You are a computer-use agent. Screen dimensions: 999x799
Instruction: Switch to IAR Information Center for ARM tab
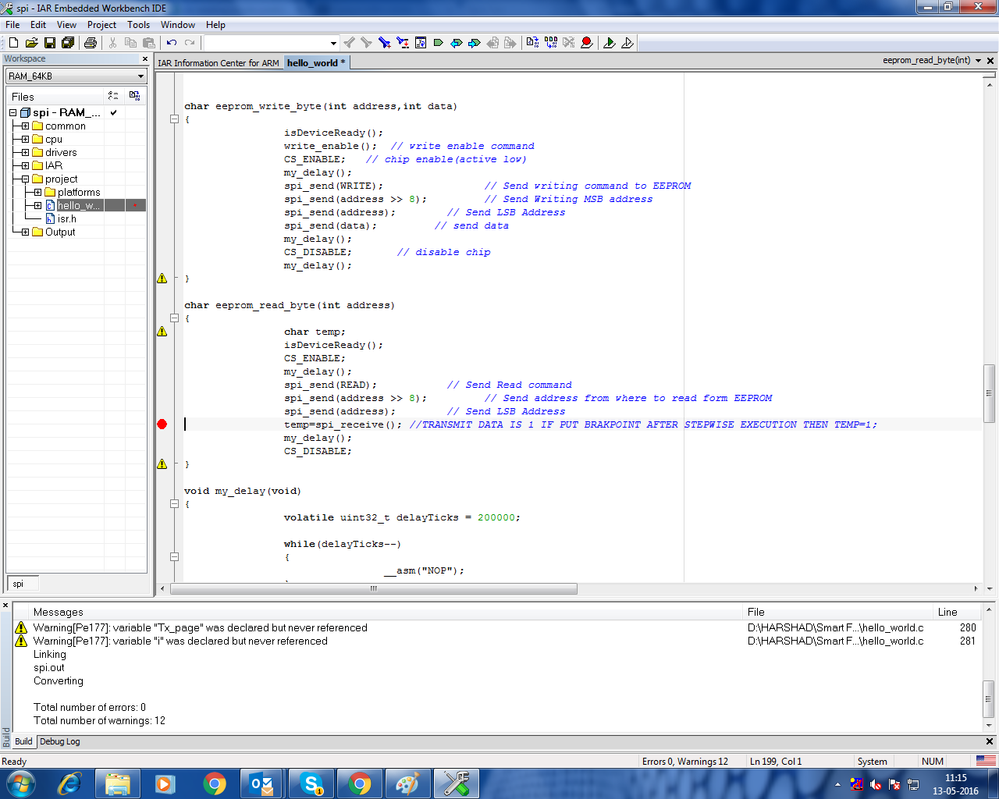click(219, 63)
